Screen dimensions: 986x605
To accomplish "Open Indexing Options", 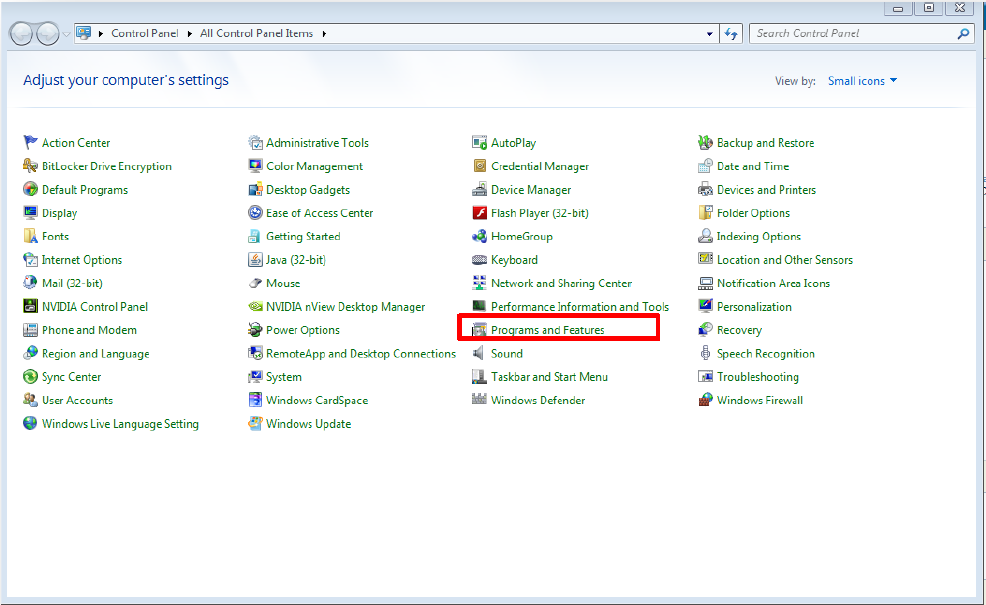I will tap(758, 236).
